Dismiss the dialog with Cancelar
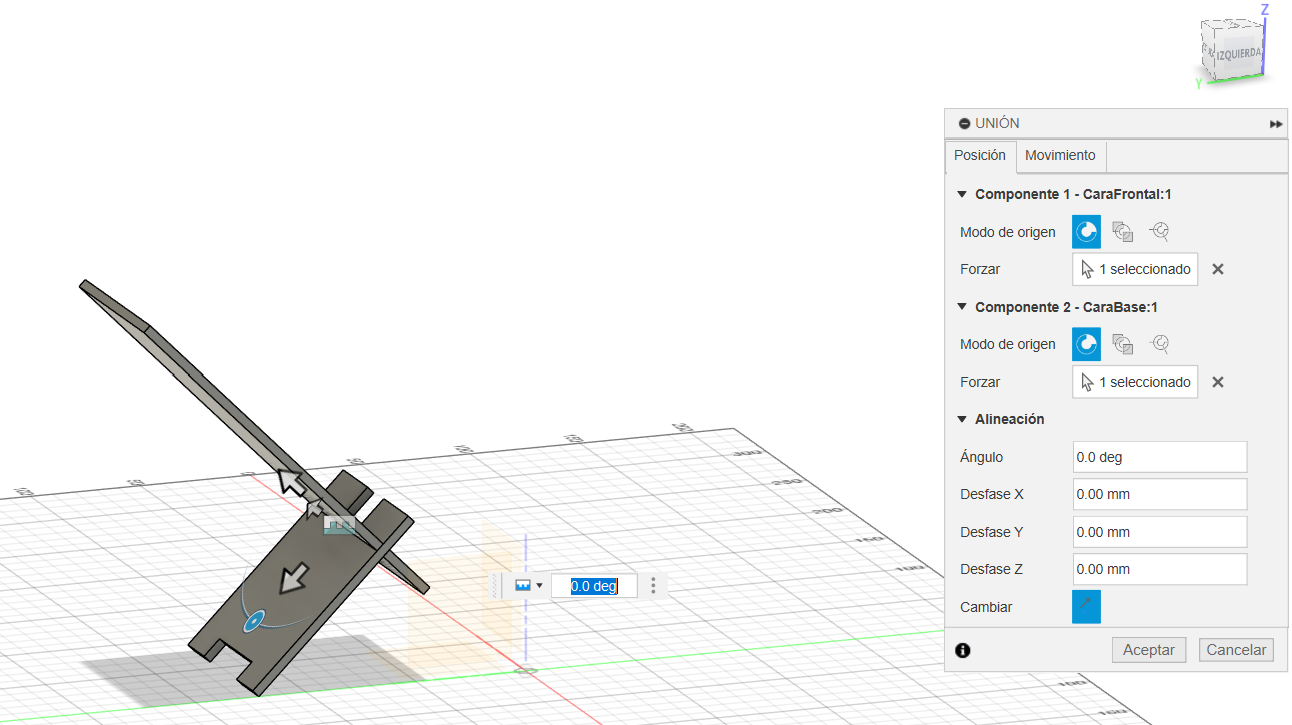Viewport: 1292px width, 725px height. 1237,650
